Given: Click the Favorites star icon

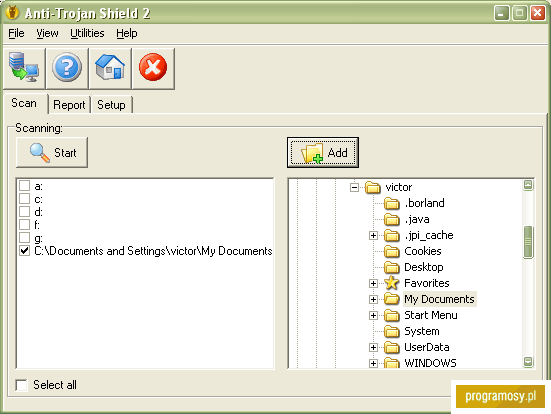Looking at the screenshot, I should (x=391, y=283).
